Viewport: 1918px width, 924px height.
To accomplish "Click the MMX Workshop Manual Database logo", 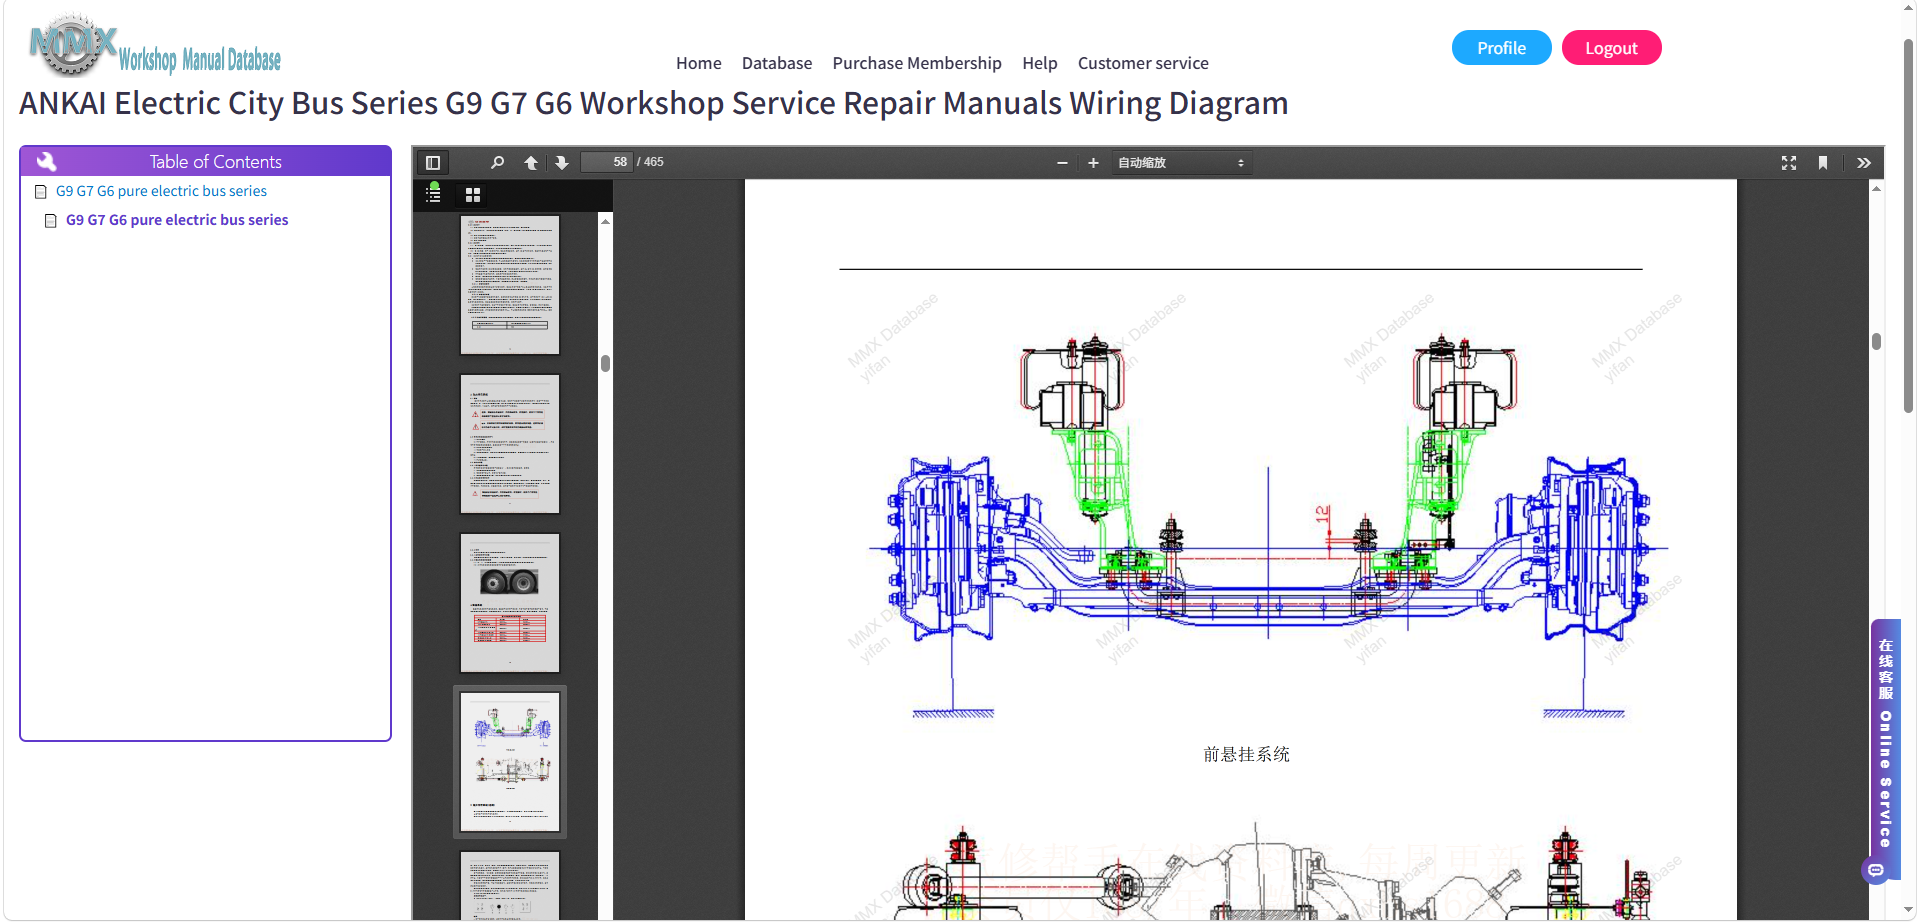I will tap(156, 47).
